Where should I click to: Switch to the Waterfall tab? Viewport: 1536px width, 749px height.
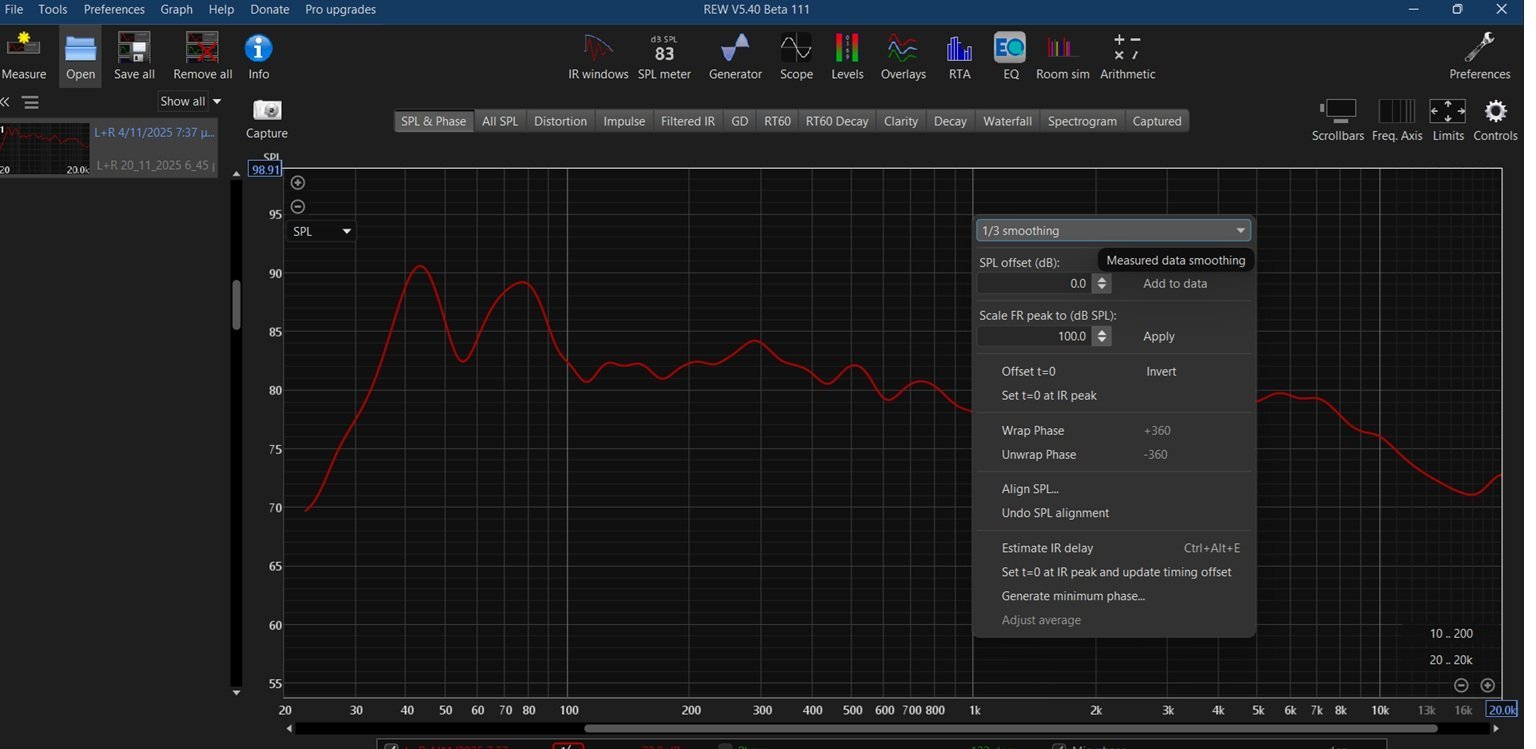pos(1007,121)
